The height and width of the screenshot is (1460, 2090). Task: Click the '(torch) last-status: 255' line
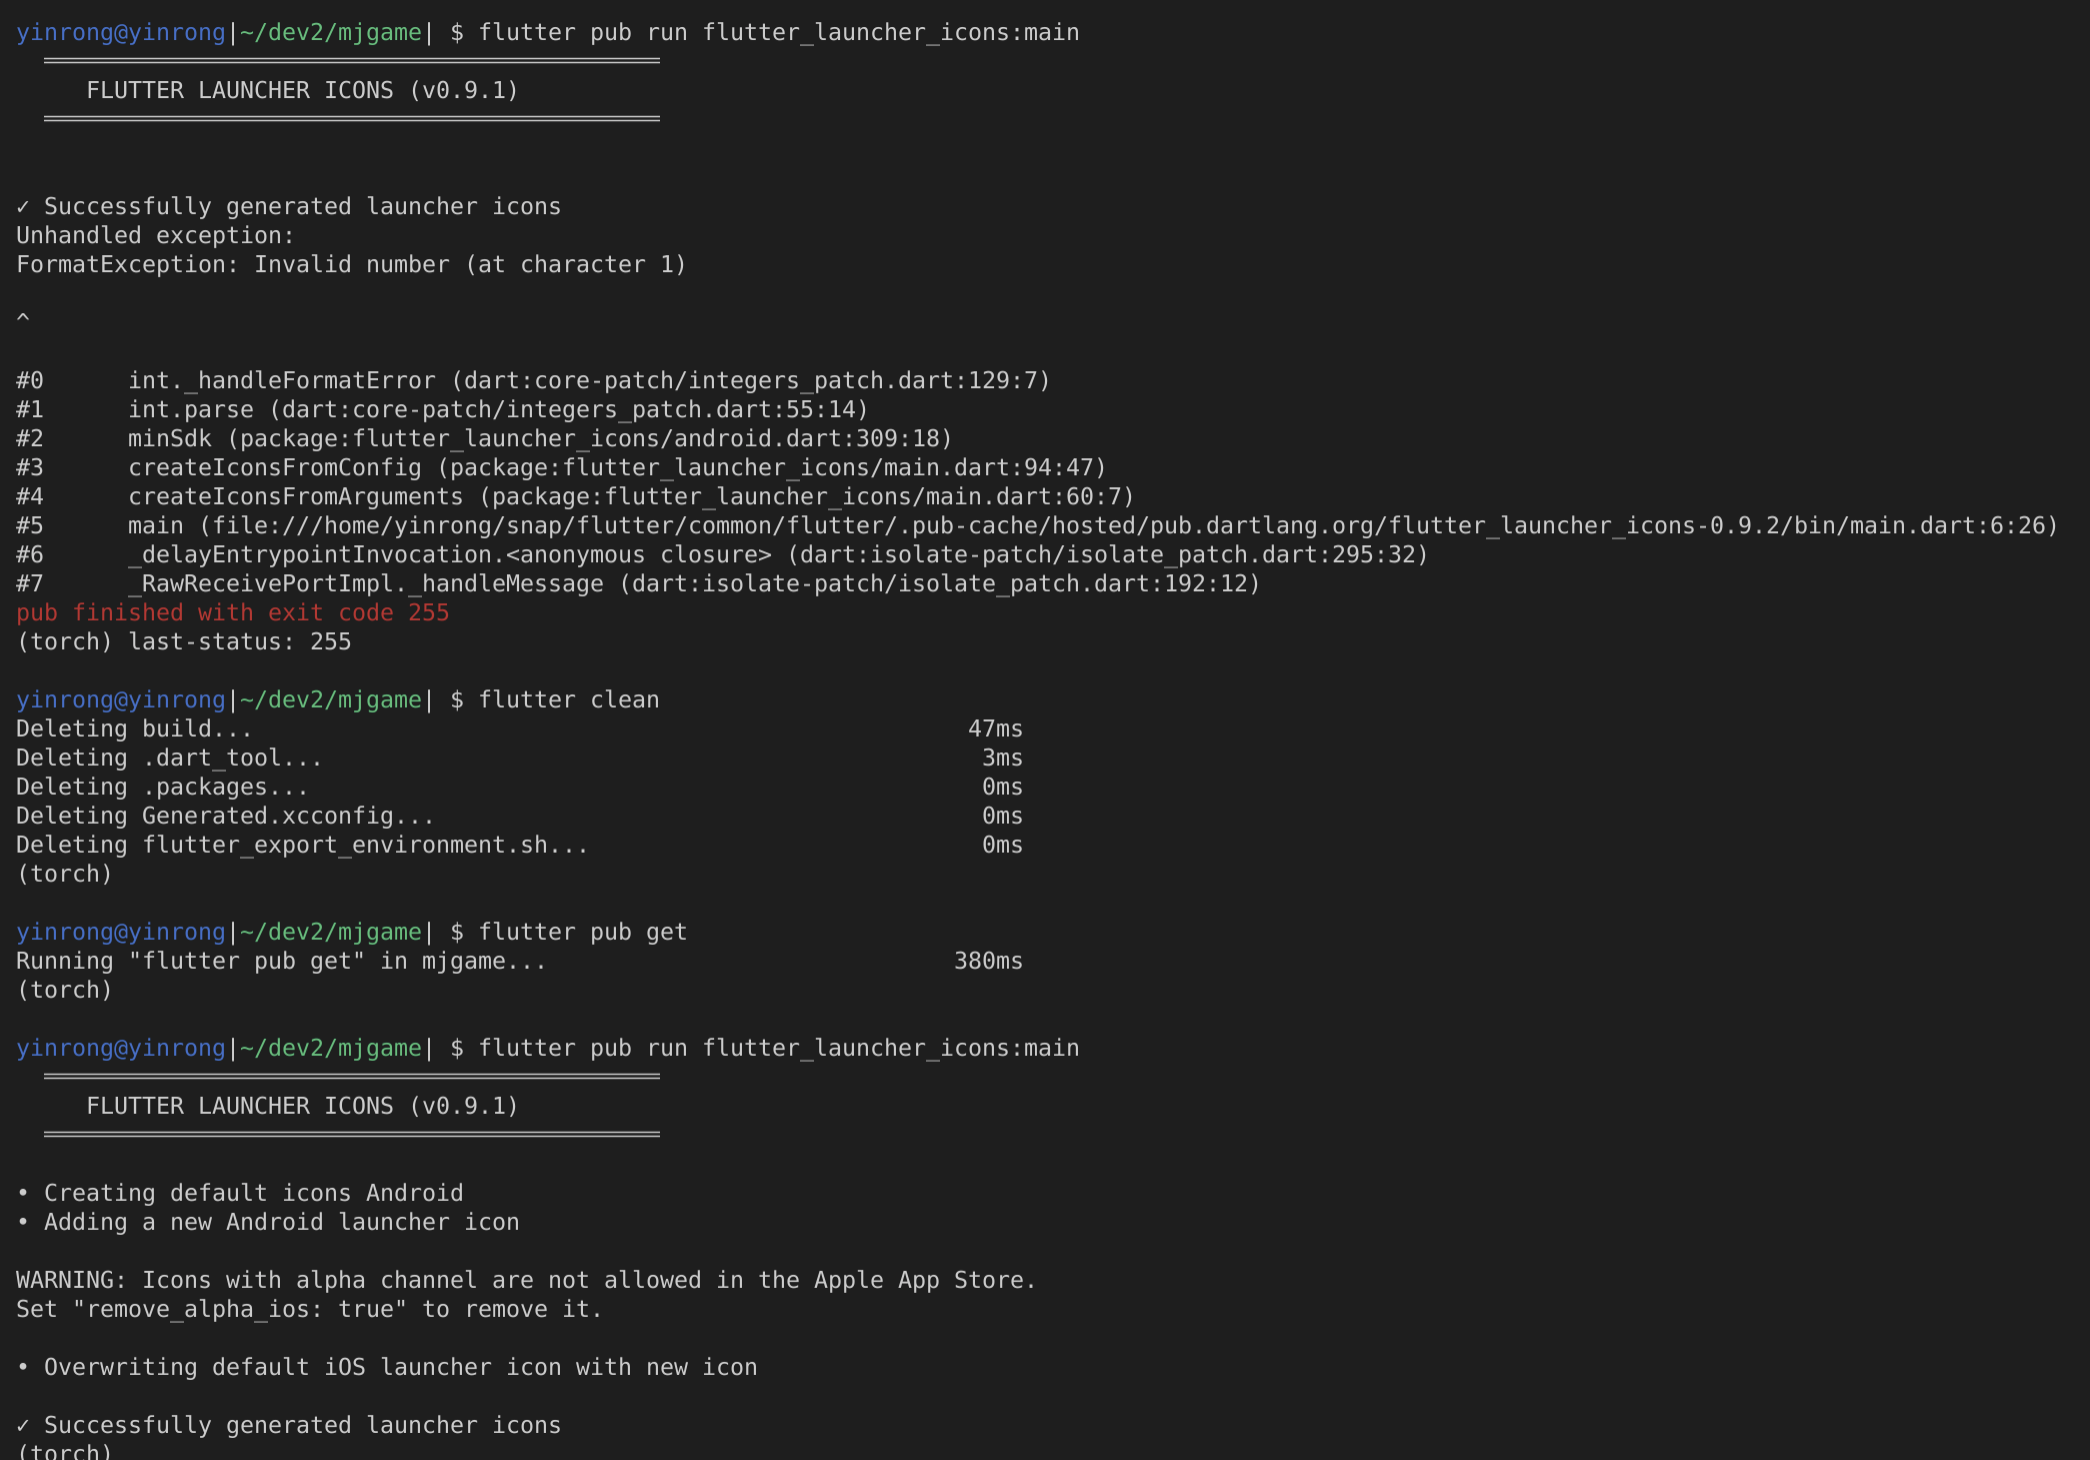point(183,641)
